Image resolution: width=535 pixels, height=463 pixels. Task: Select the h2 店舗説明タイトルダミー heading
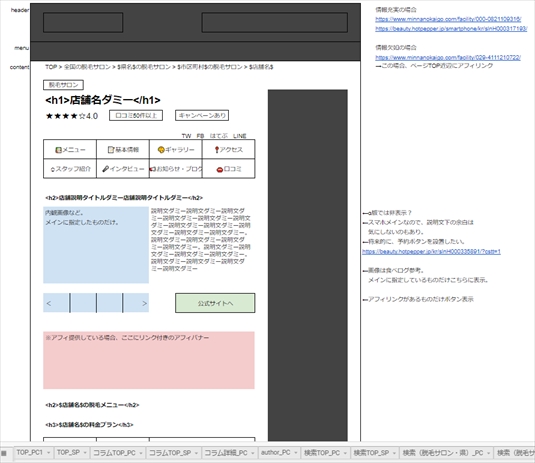124,198
